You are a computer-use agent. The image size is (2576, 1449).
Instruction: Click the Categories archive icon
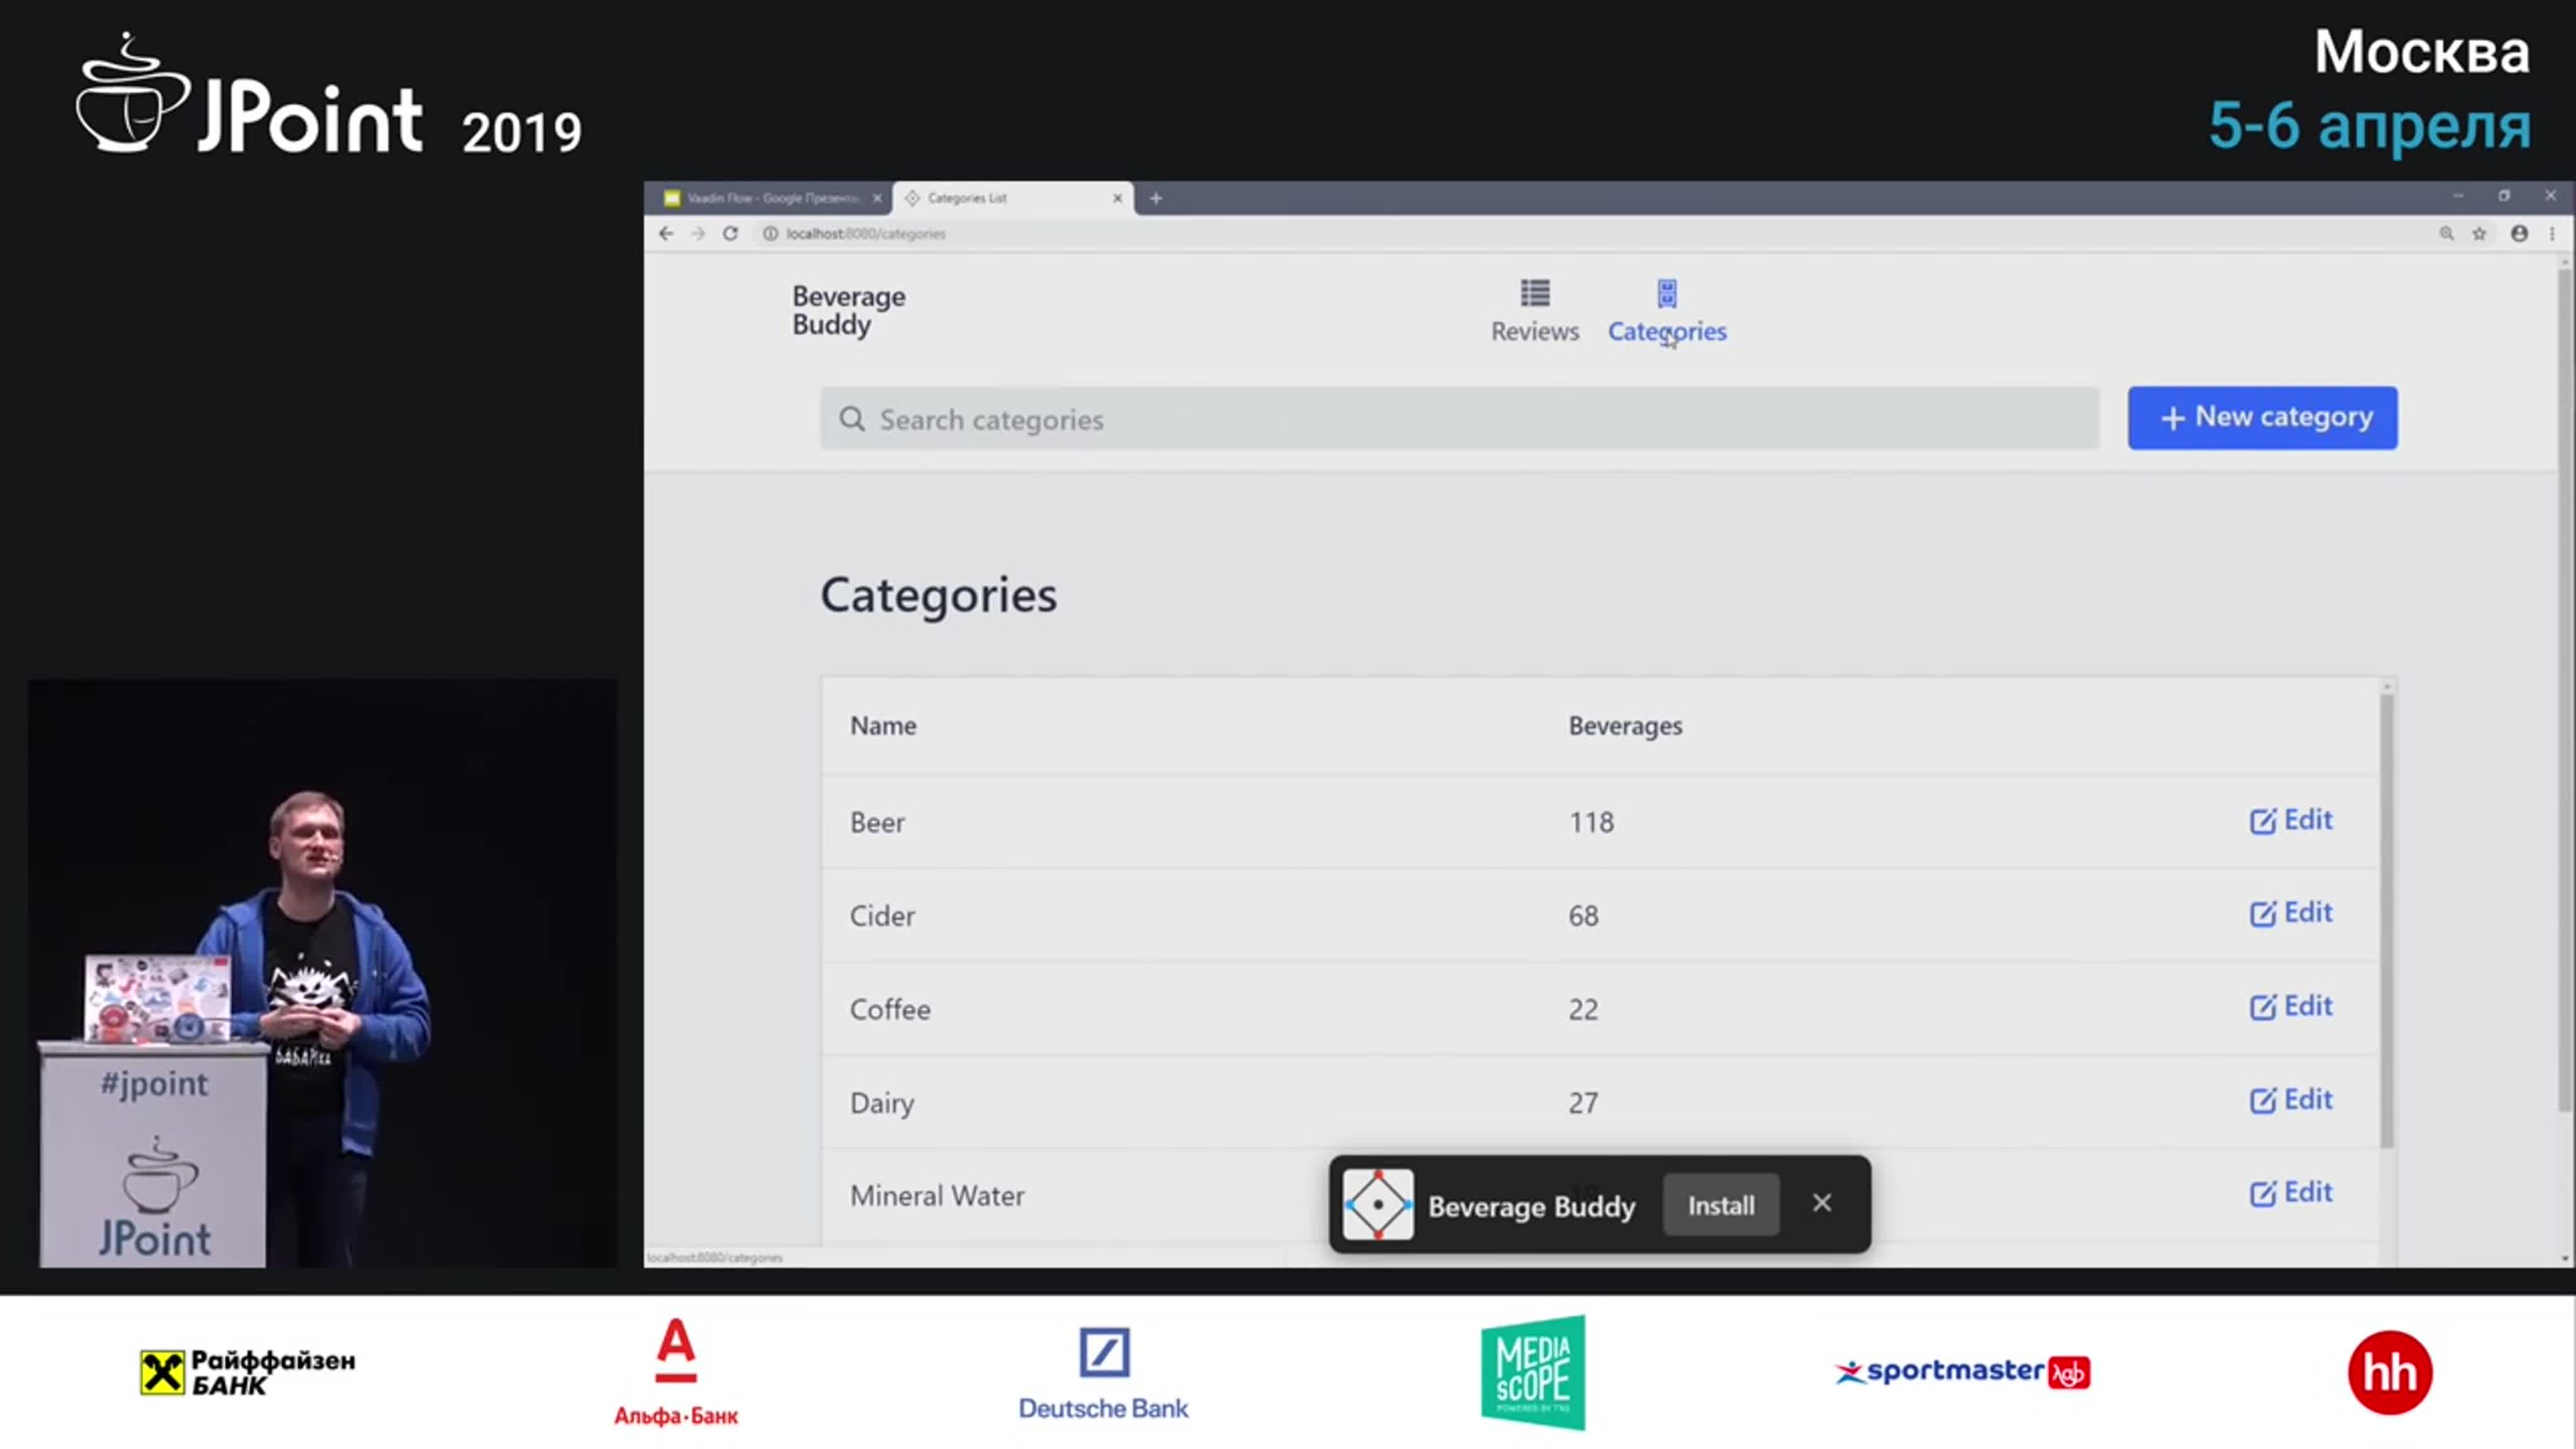coord(1666,293)
